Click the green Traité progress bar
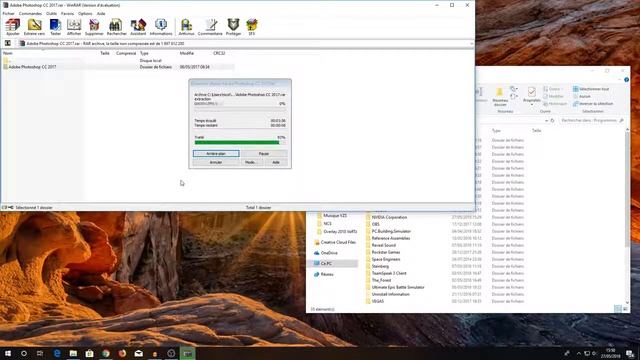 coord(240,142)
